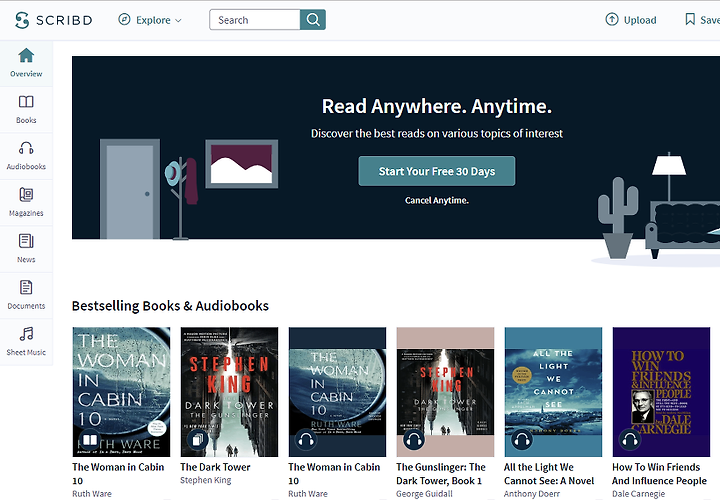Open The Dark Tower book cover
720x500 pixels.
click(229, 392)
